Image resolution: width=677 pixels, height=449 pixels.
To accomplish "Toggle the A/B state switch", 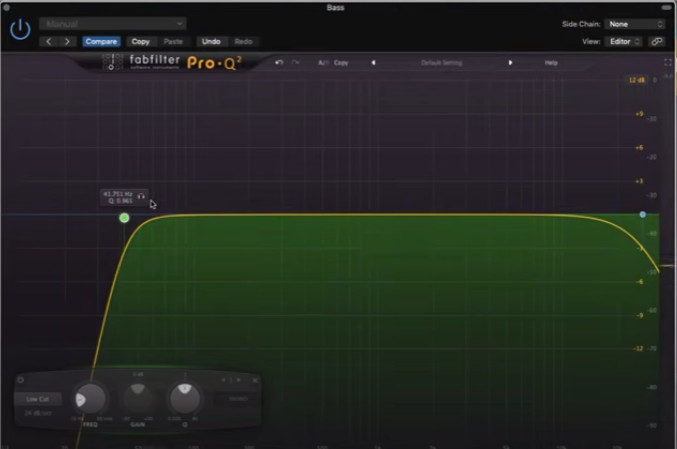I will coord(323,63).
